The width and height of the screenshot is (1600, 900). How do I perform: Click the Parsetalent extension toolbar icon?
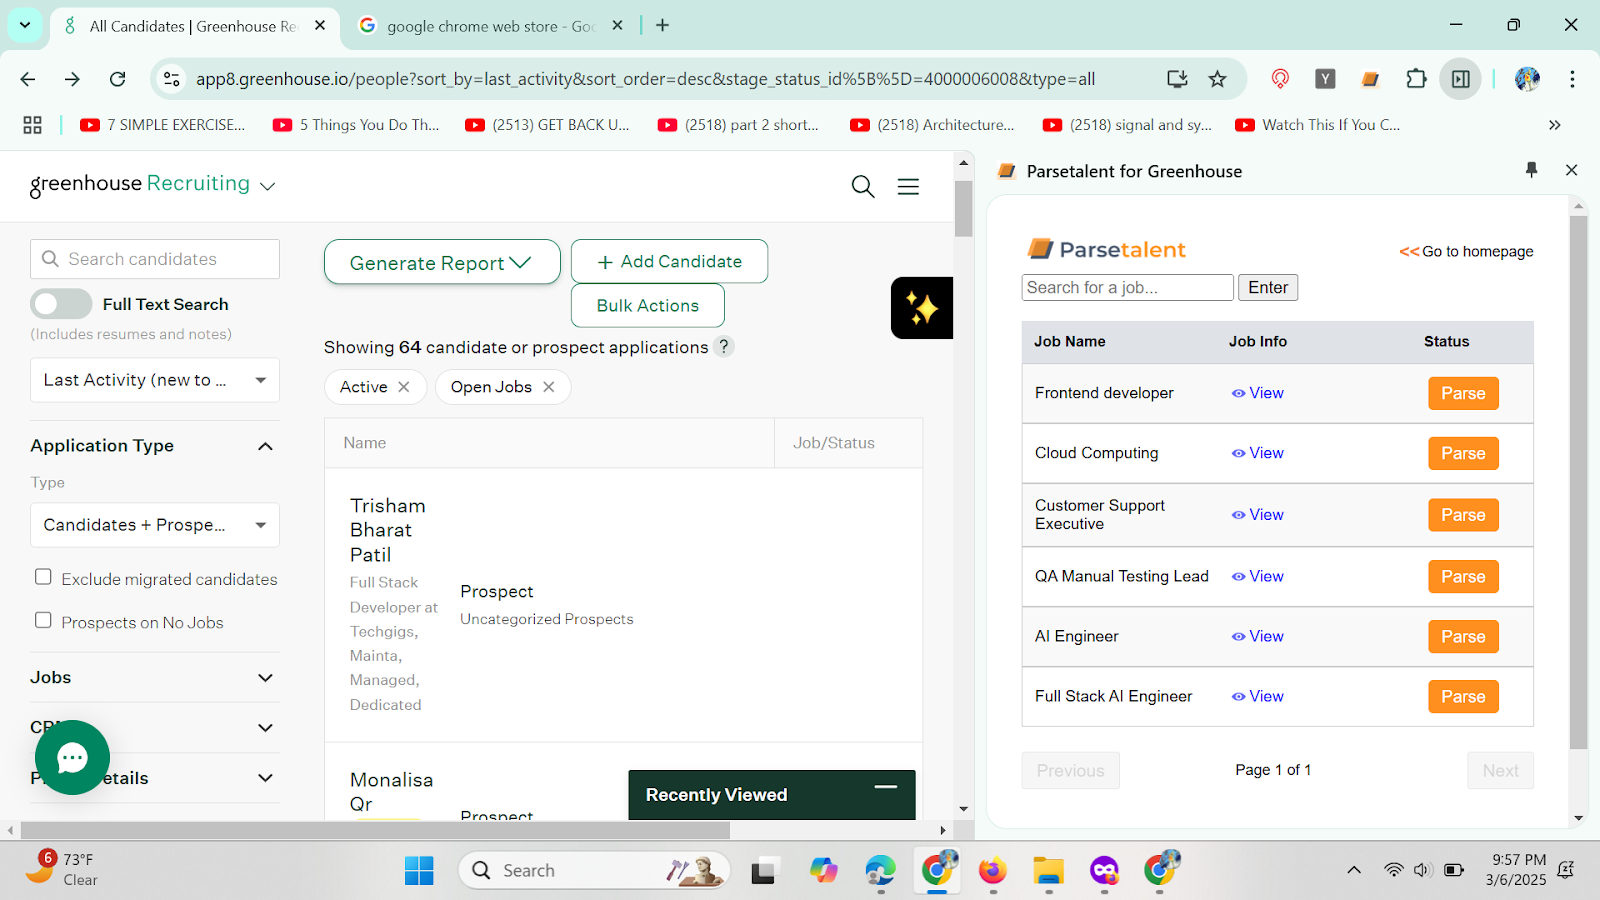pyautogui.click(x=1370, y=79)
